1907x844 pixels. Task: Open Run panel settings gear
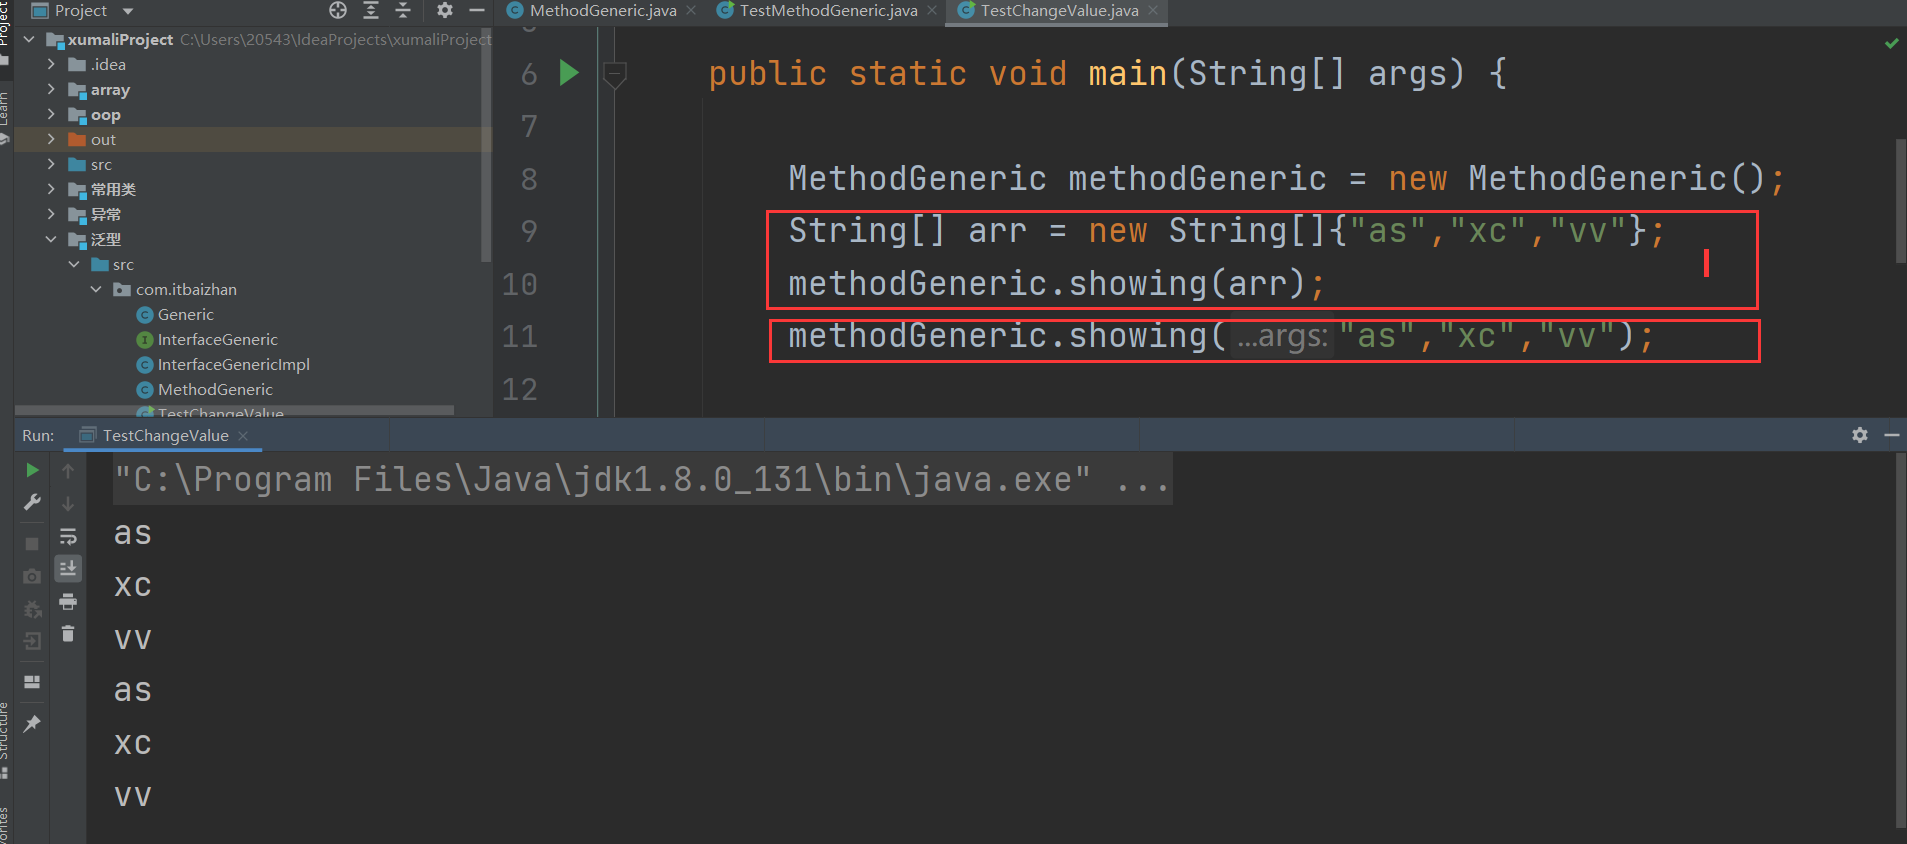(x=1859, y=435)
